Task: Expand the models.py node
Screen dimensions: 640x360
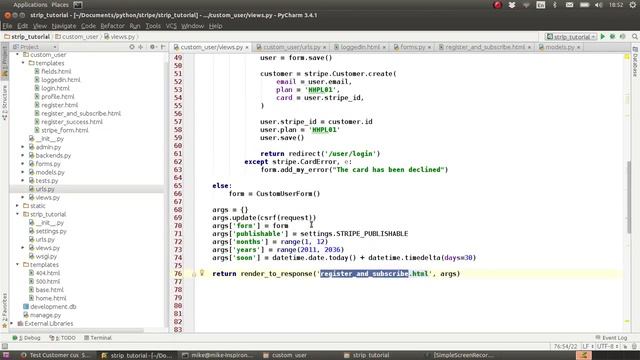Action: 23,172
